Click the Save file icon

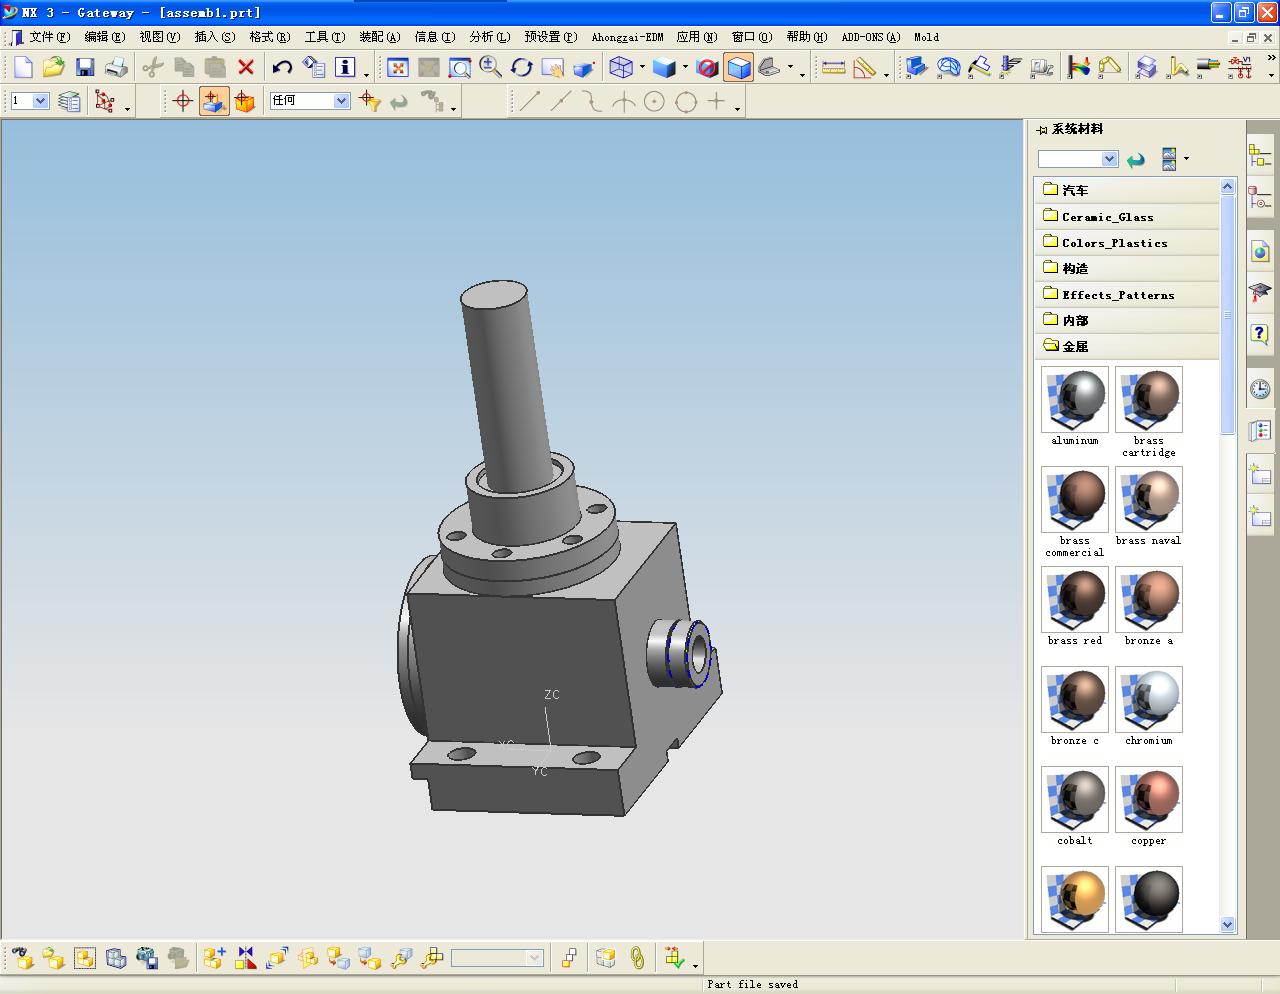tap(85, 67)
